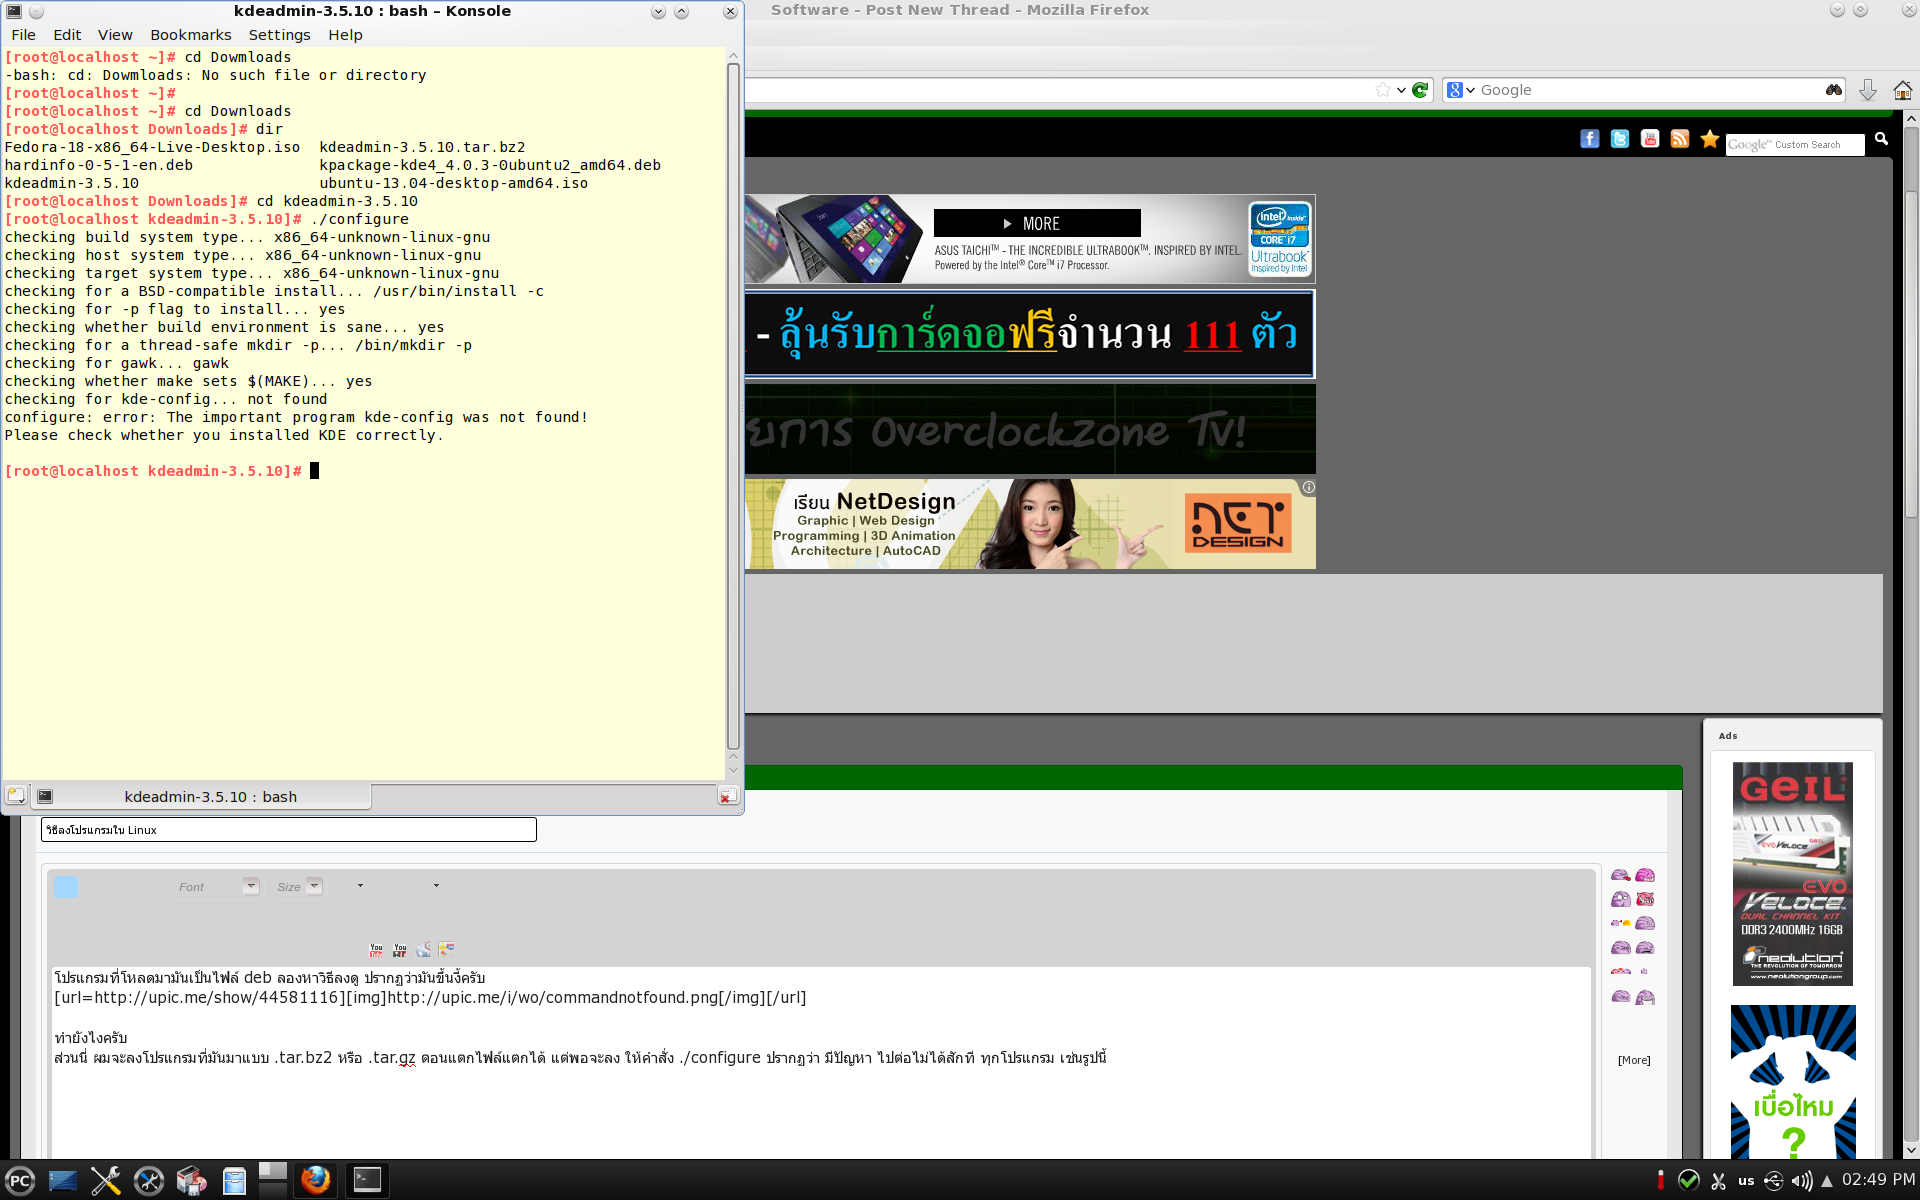Go to the Firefox home page icon
This screenshot has height=1200, width=1920.
(1902, 90)
